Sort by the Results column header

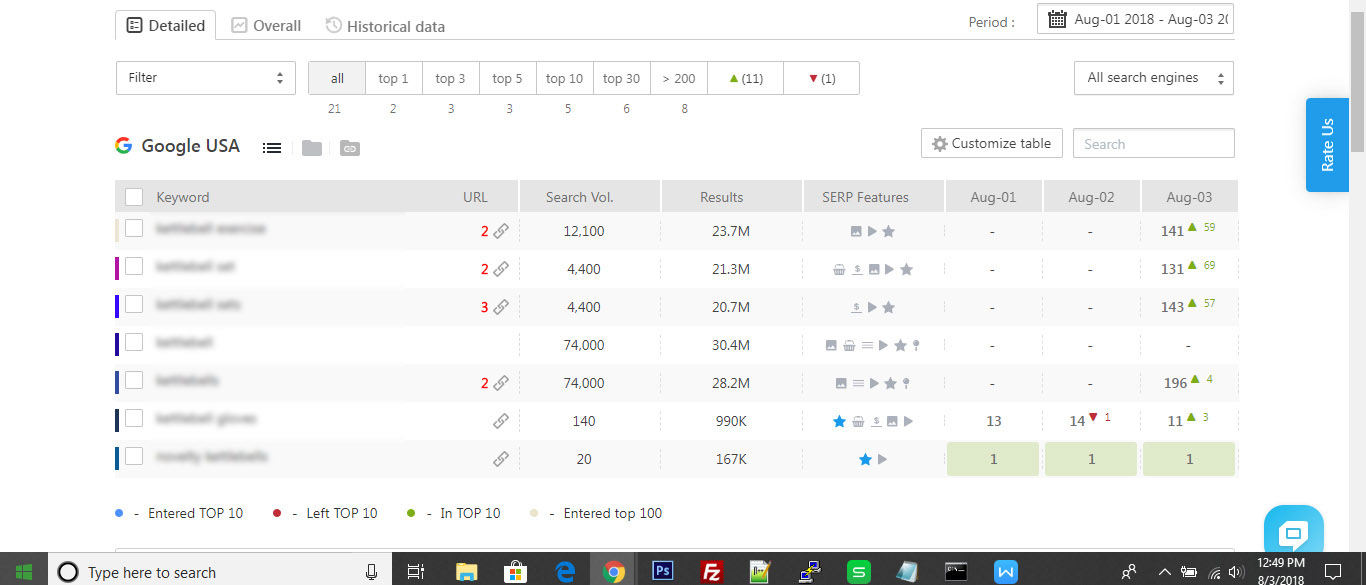[x=732, y=197]
